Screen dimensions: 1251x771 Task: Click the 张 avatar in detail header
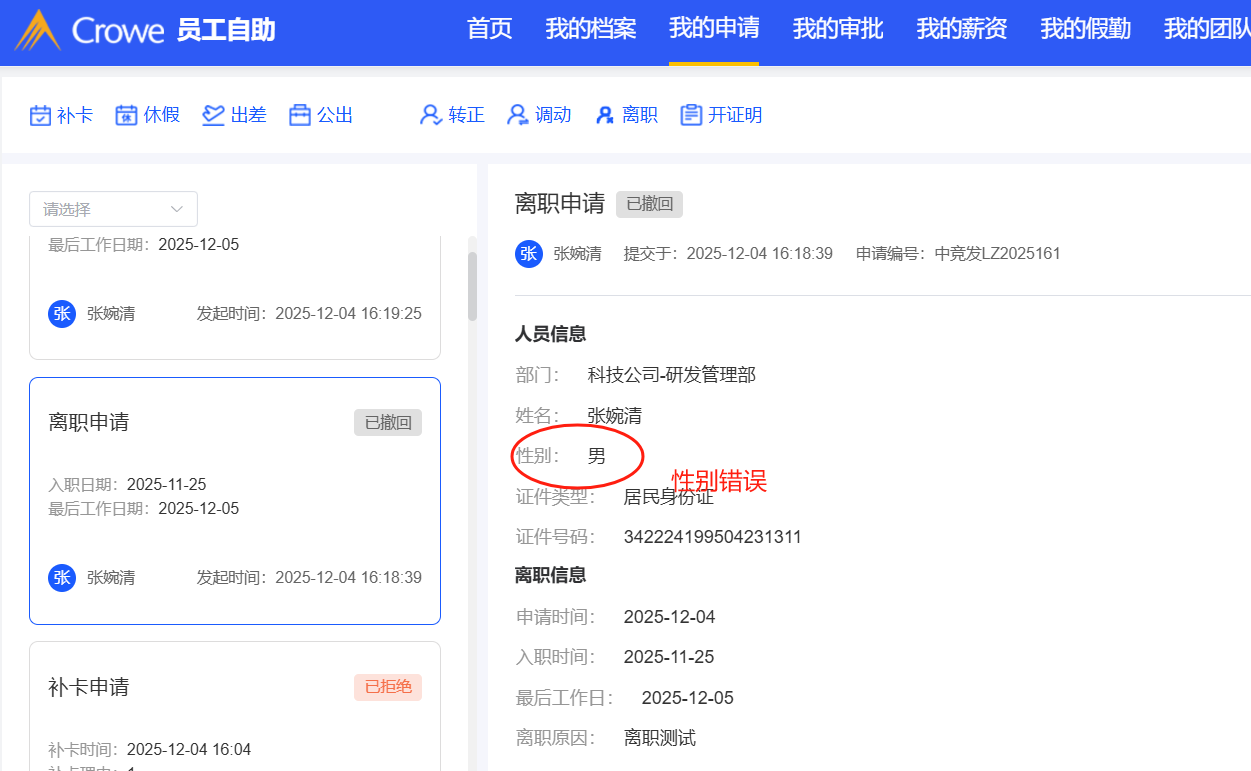529,254
